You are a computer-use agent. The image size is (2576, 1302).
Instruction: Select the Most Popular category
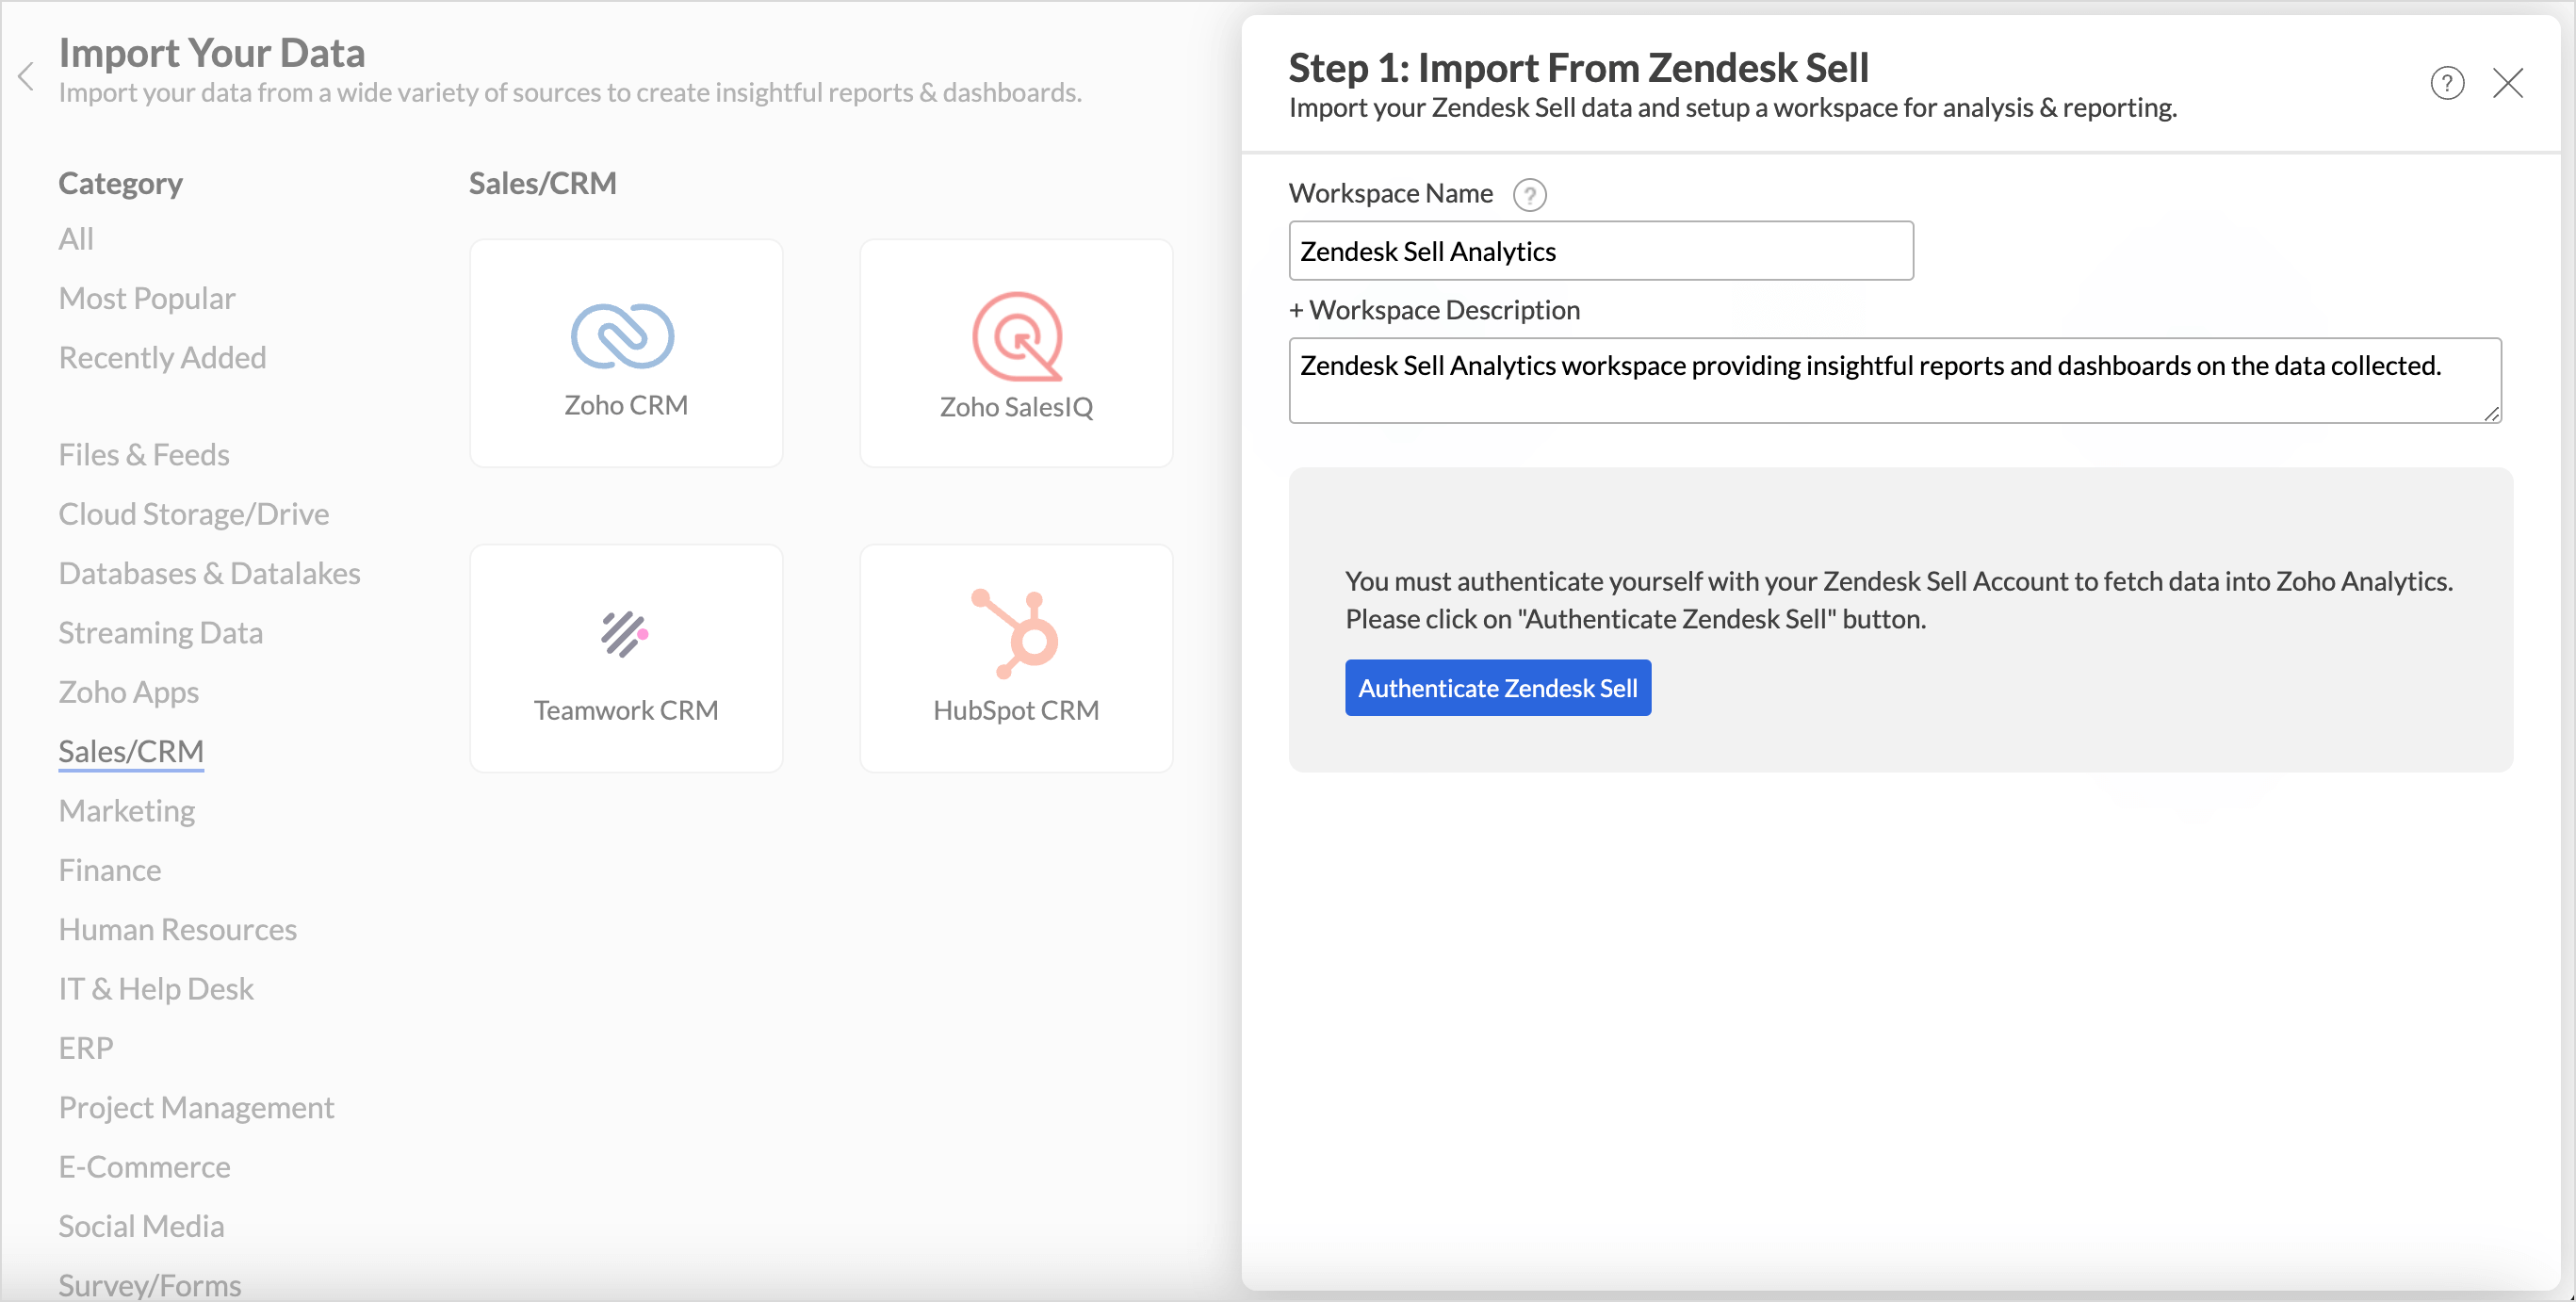point(147,298)
